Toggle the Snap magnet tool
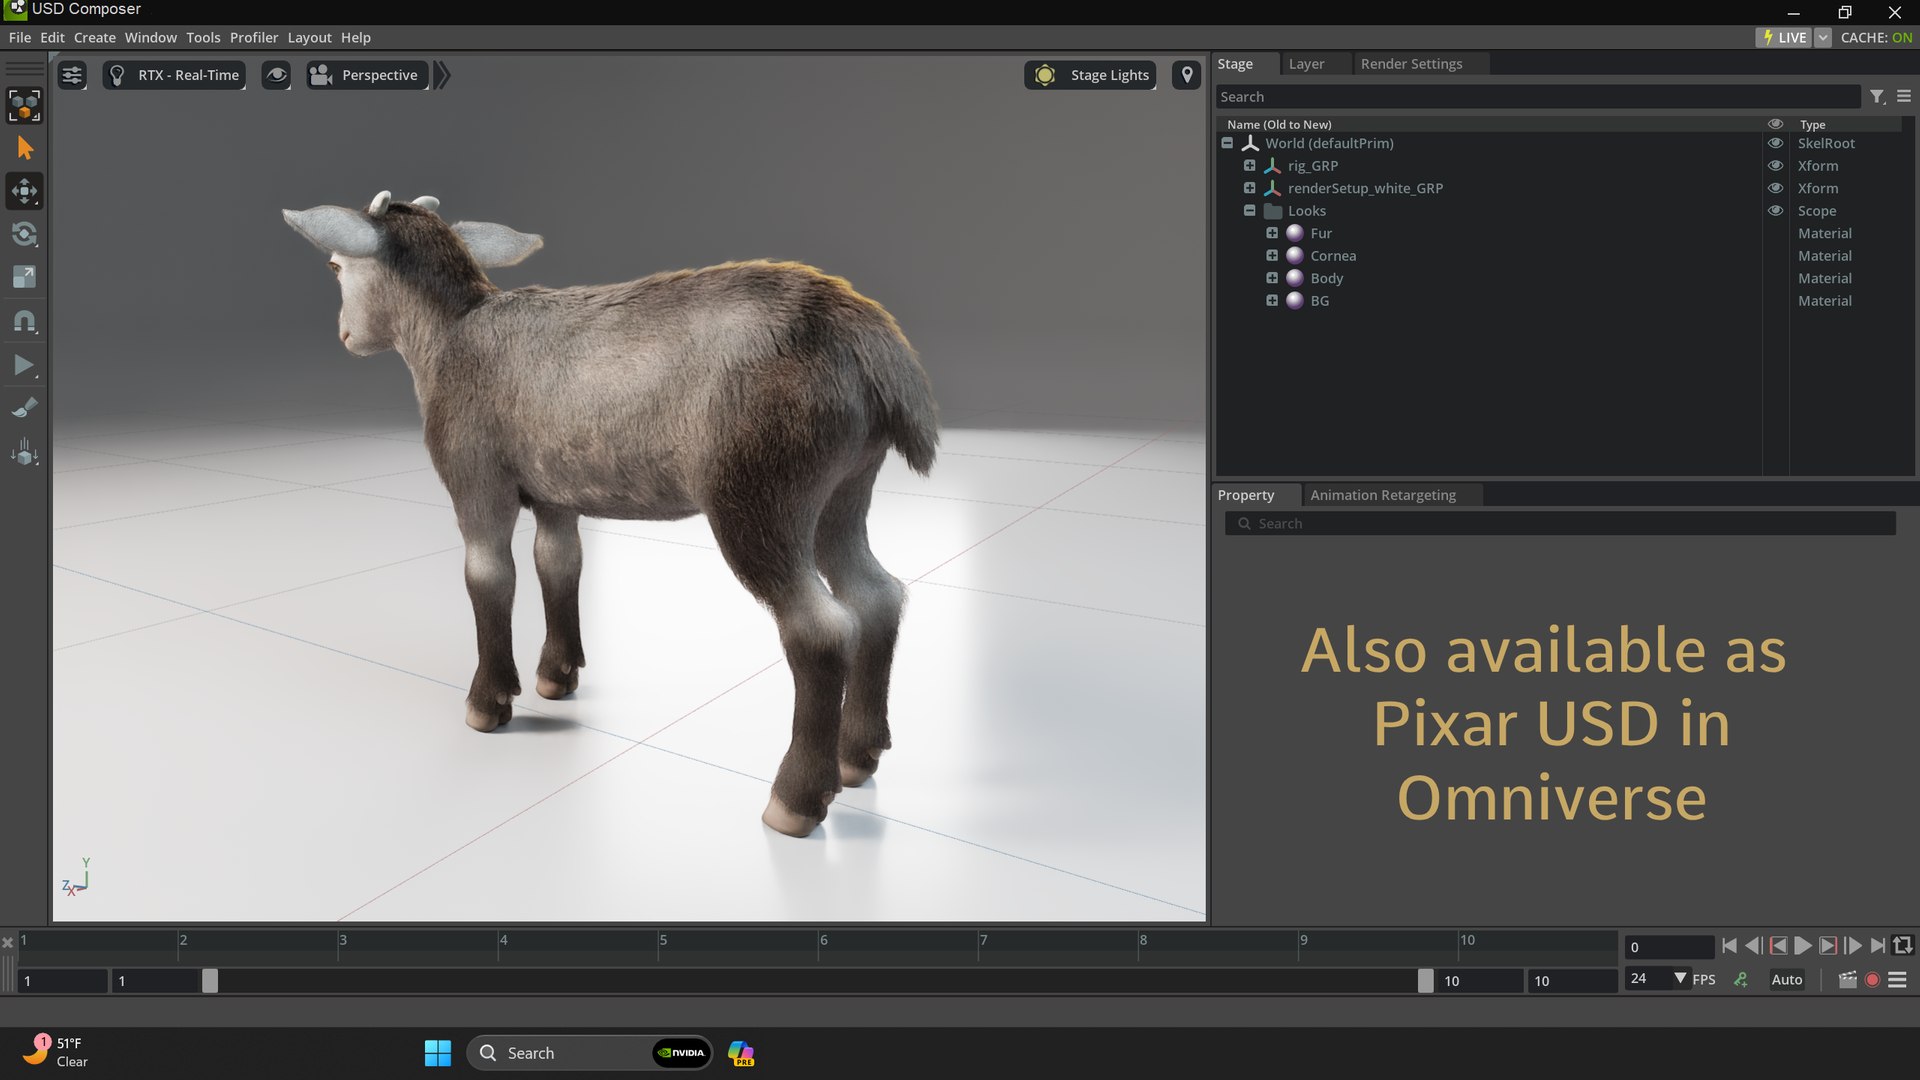 [24, 321]
